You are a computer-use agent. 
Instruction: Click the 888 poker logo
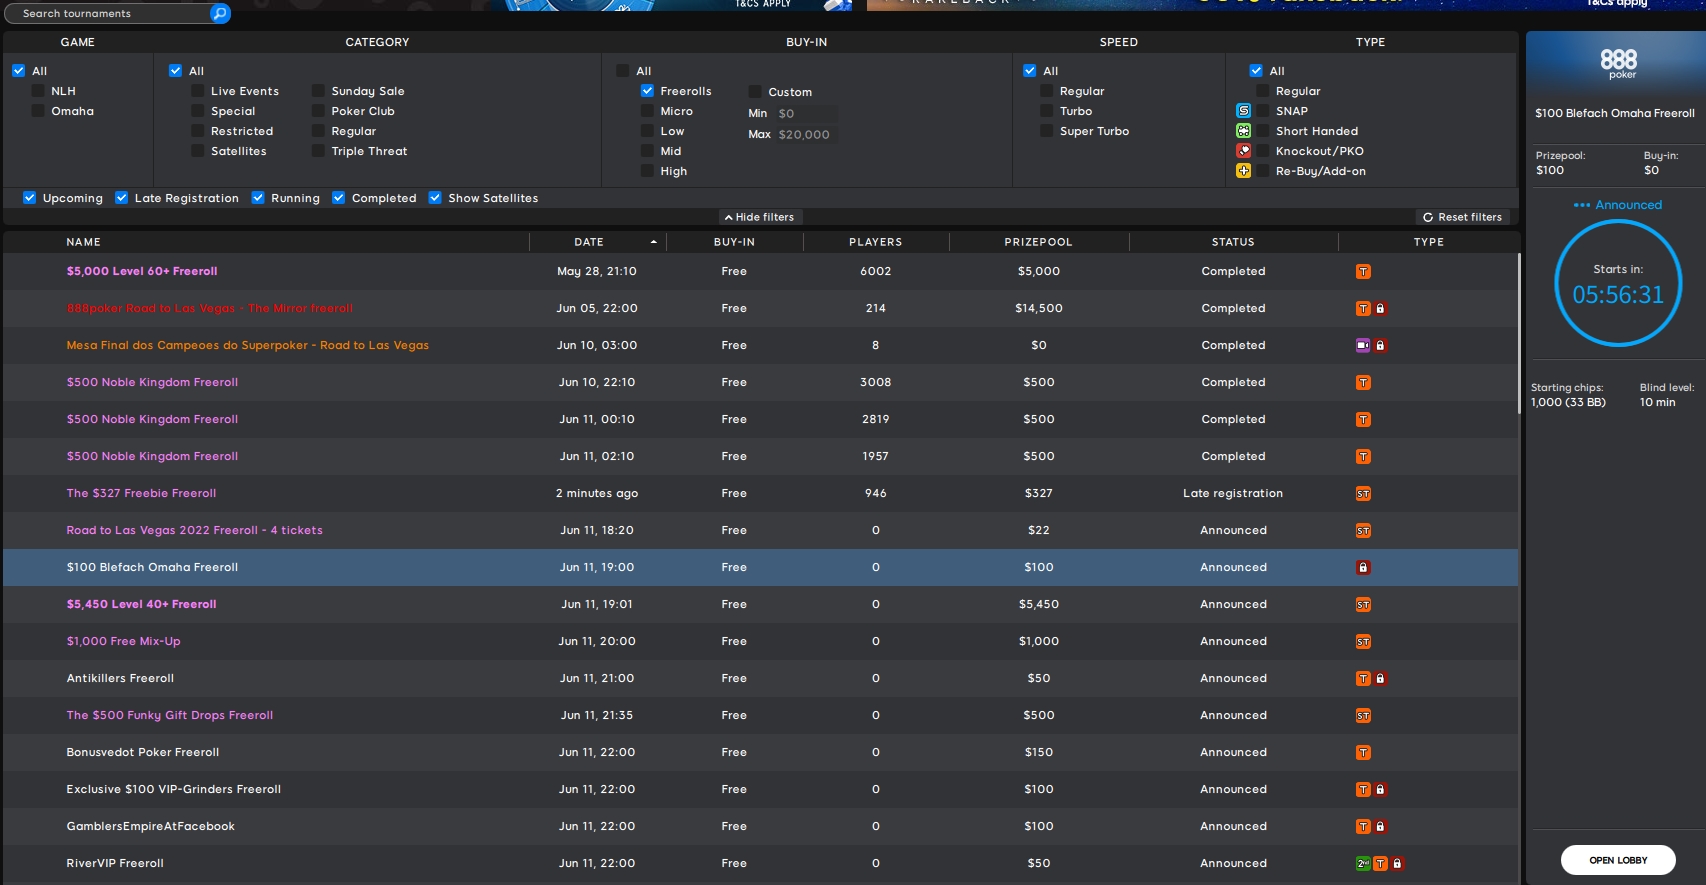pyautogui.click(x=1618, y=64)
